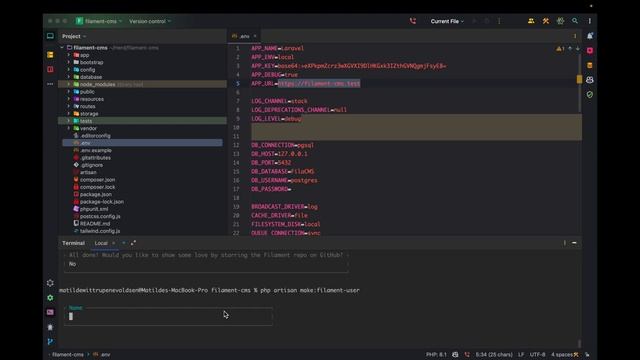Expand the app folder
The height and width of the screenshot is (360, 640).
point(69,55)
